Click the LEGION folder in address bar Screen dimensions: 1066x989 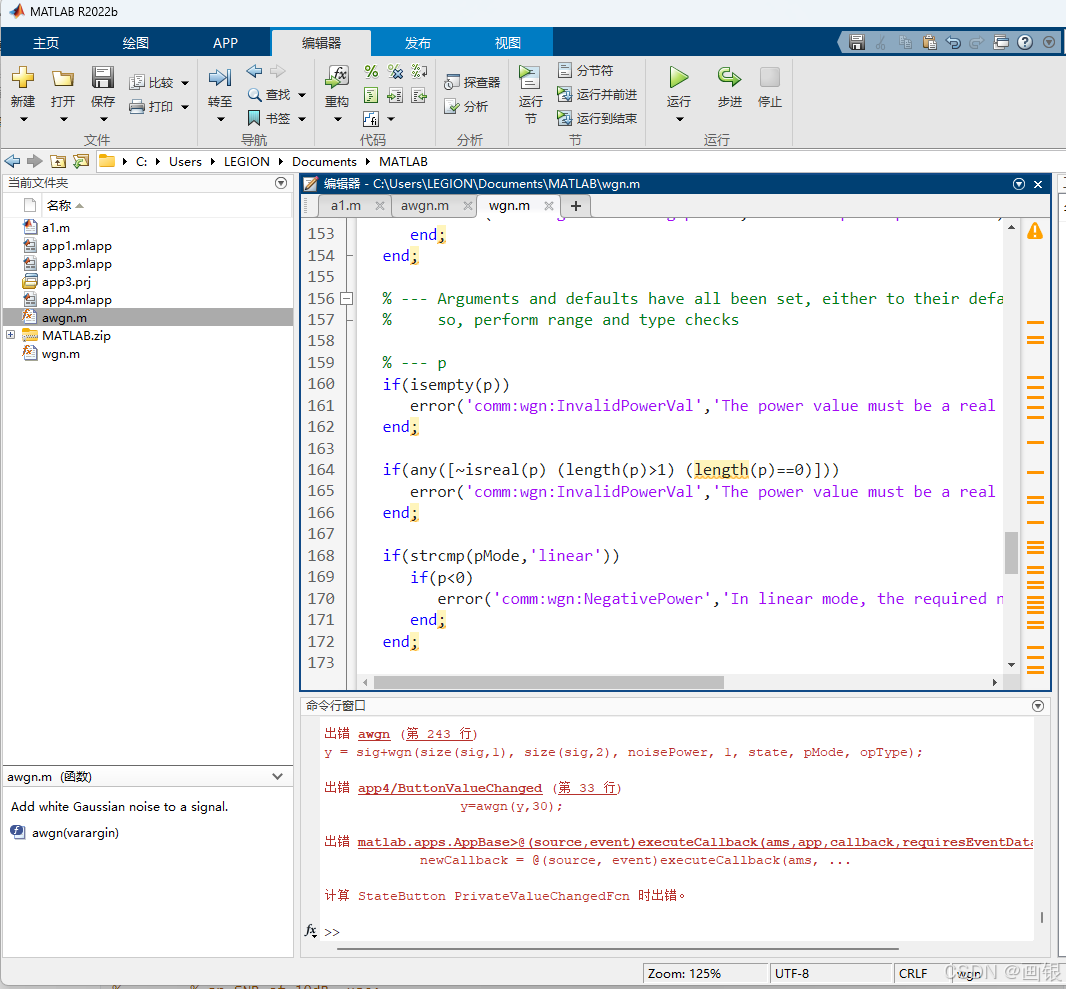pyautogui.click(x=247, y=162)
